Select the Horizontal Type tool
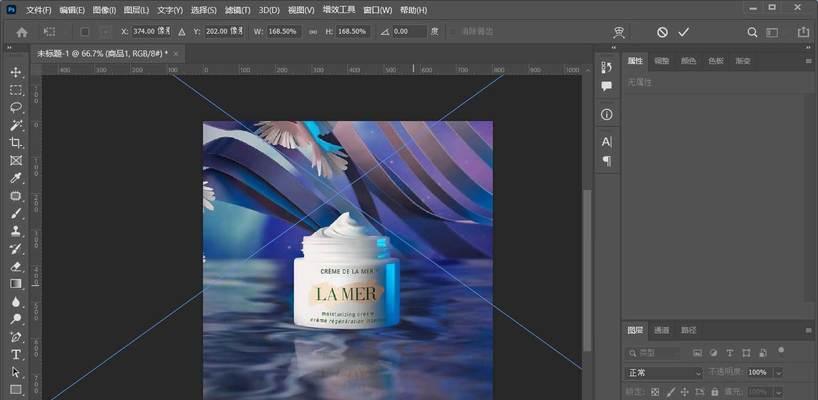The image size is (818, 400). tap(16, 355)
